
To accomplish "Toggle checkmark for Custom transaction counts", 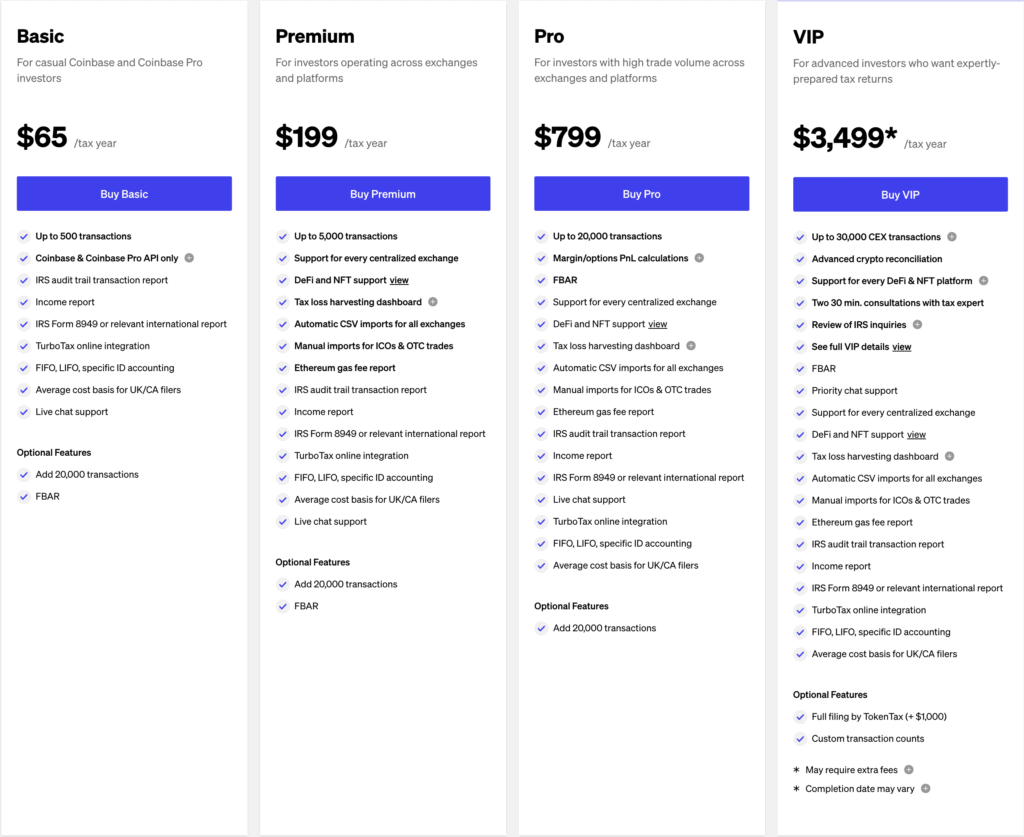I will 800,739.
